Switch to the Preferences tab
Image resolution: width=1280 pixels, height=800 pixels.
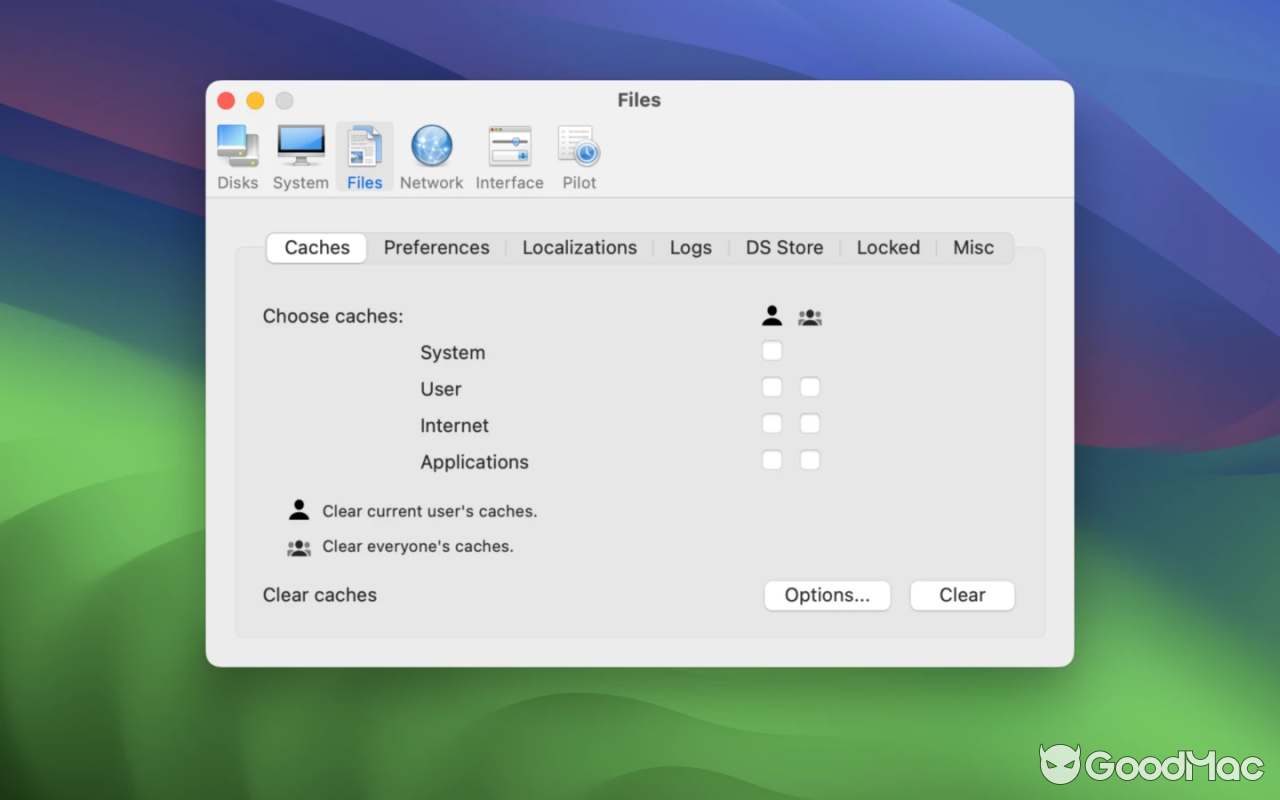click(436, 247)
